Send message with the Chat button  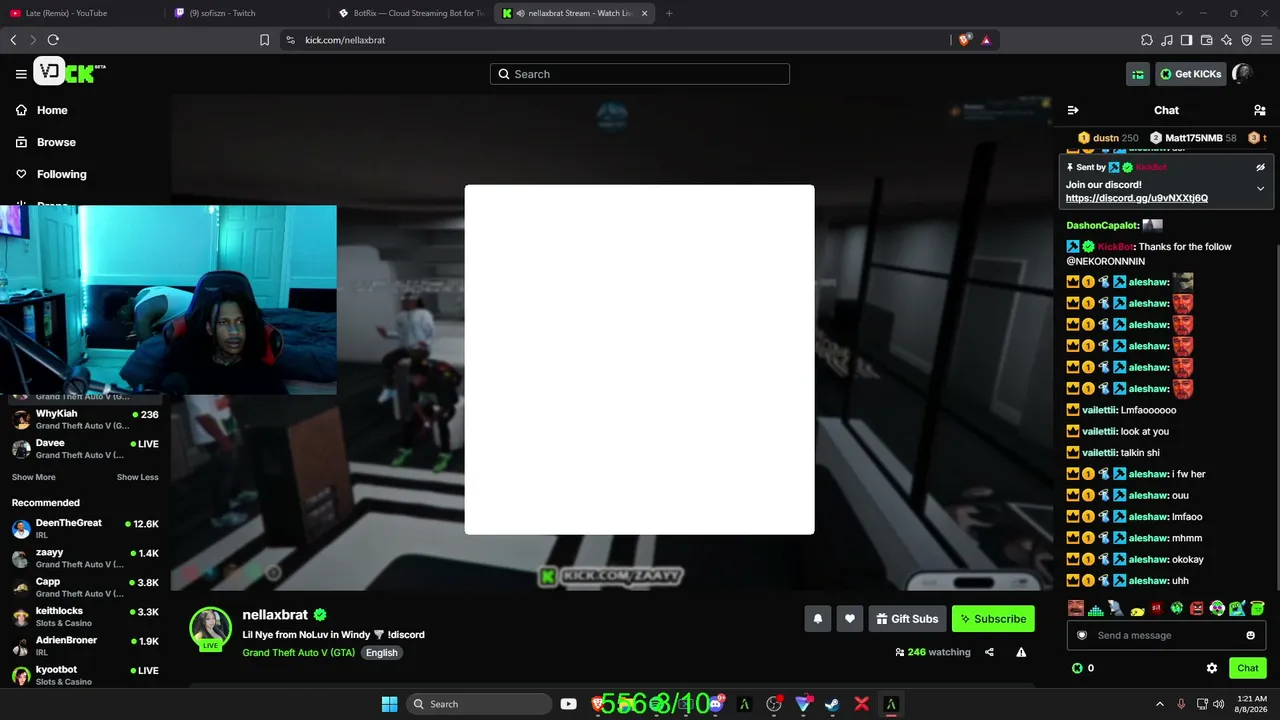[1248, 668]
